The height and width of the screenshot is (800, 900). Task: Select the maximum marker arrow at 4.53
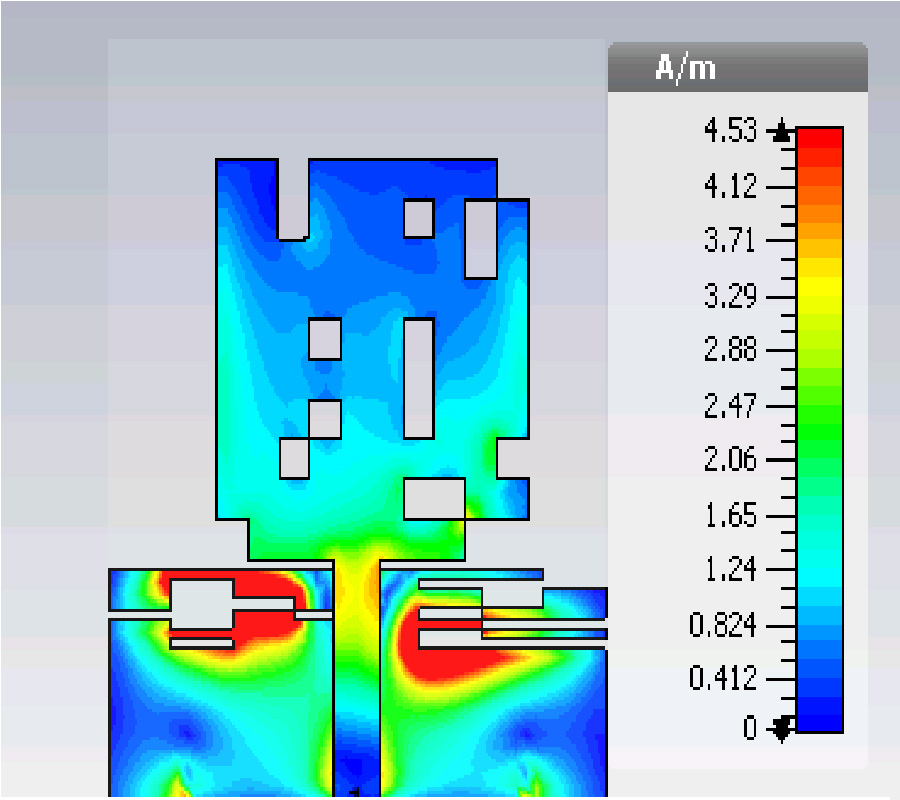(x=782, y=131)
